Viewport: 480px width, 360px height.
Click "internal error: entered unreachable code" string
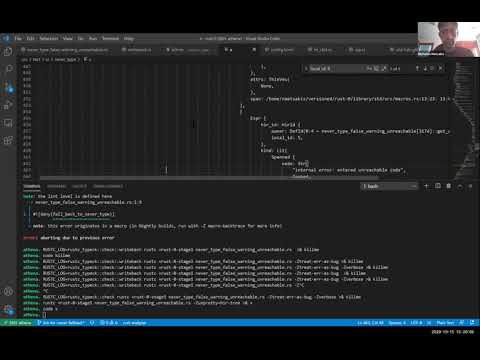click(x=348, y=170)
